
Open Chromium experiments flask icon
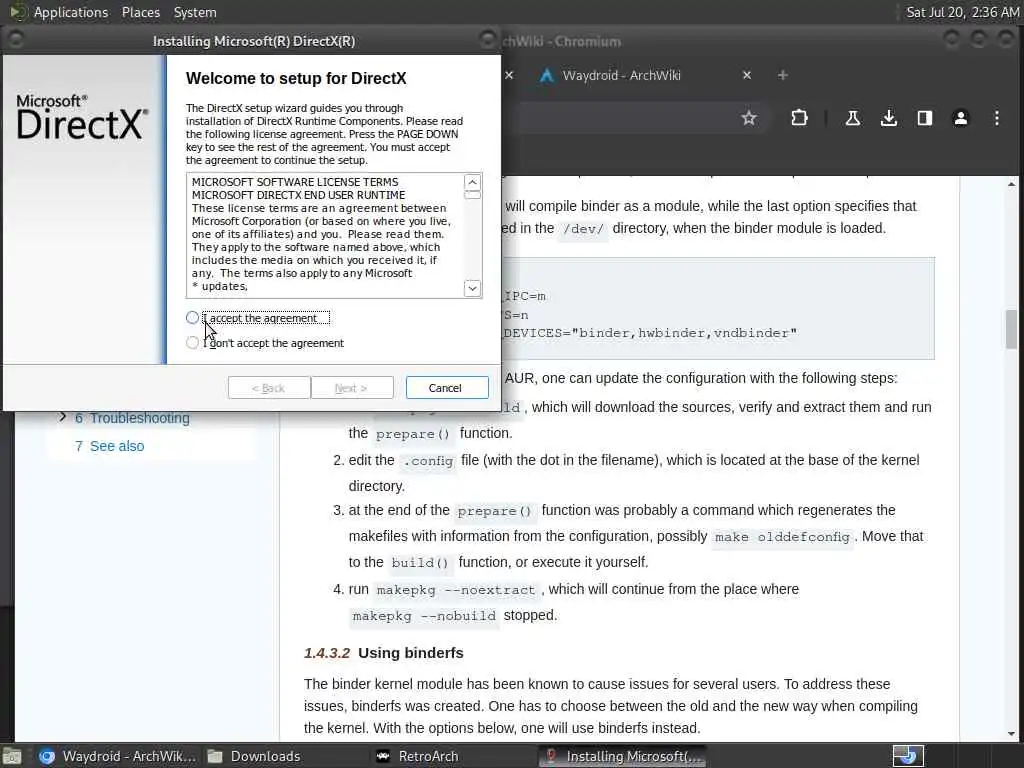point(852,118)
